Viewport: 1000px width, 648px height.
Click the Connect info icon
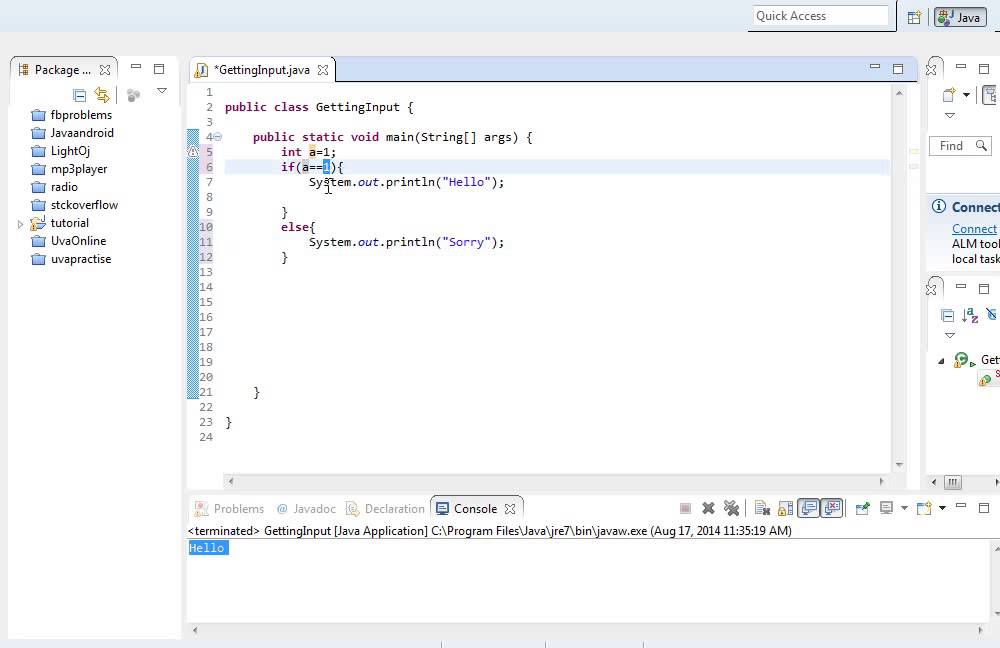[x=939, y=206]
